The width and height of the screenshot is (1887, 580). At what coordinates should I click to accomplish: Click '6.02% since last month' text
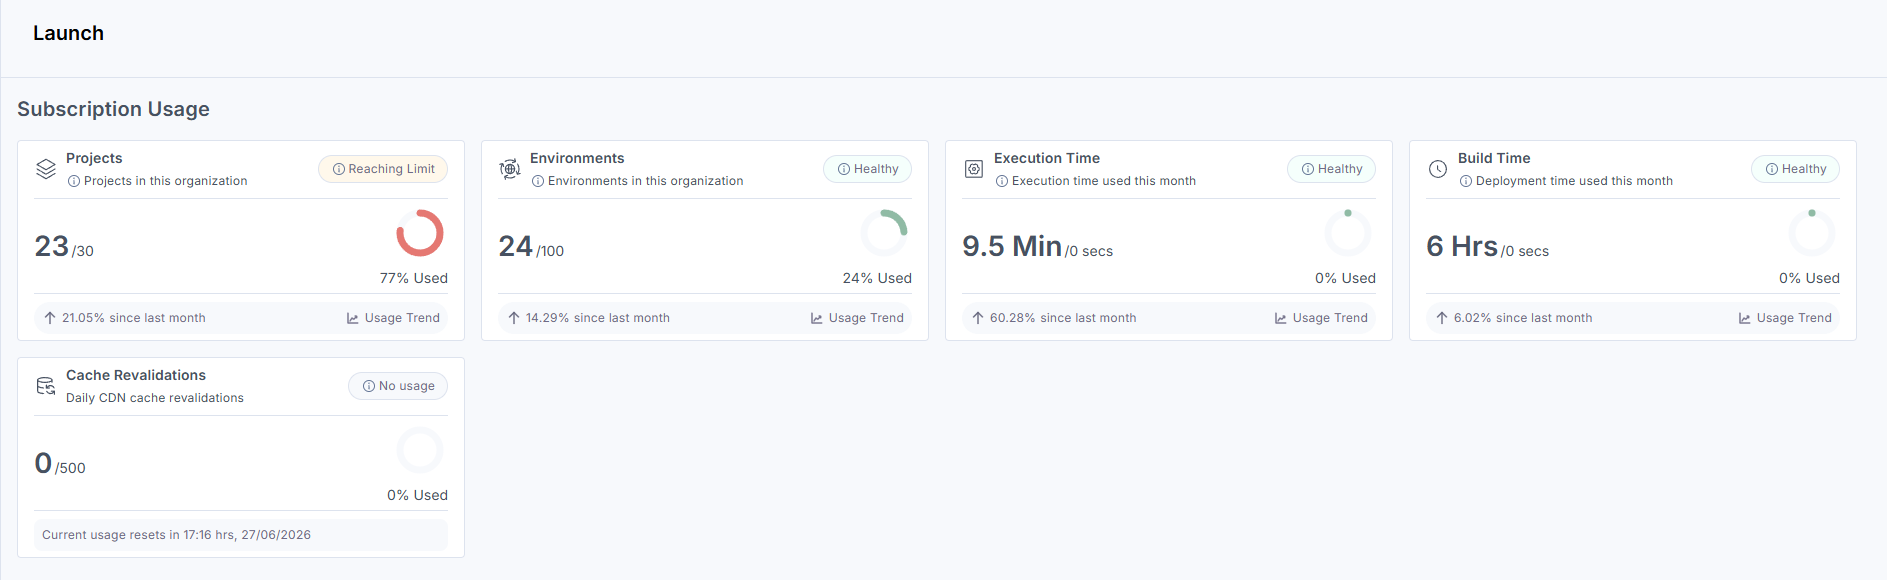pos(1523,318)
